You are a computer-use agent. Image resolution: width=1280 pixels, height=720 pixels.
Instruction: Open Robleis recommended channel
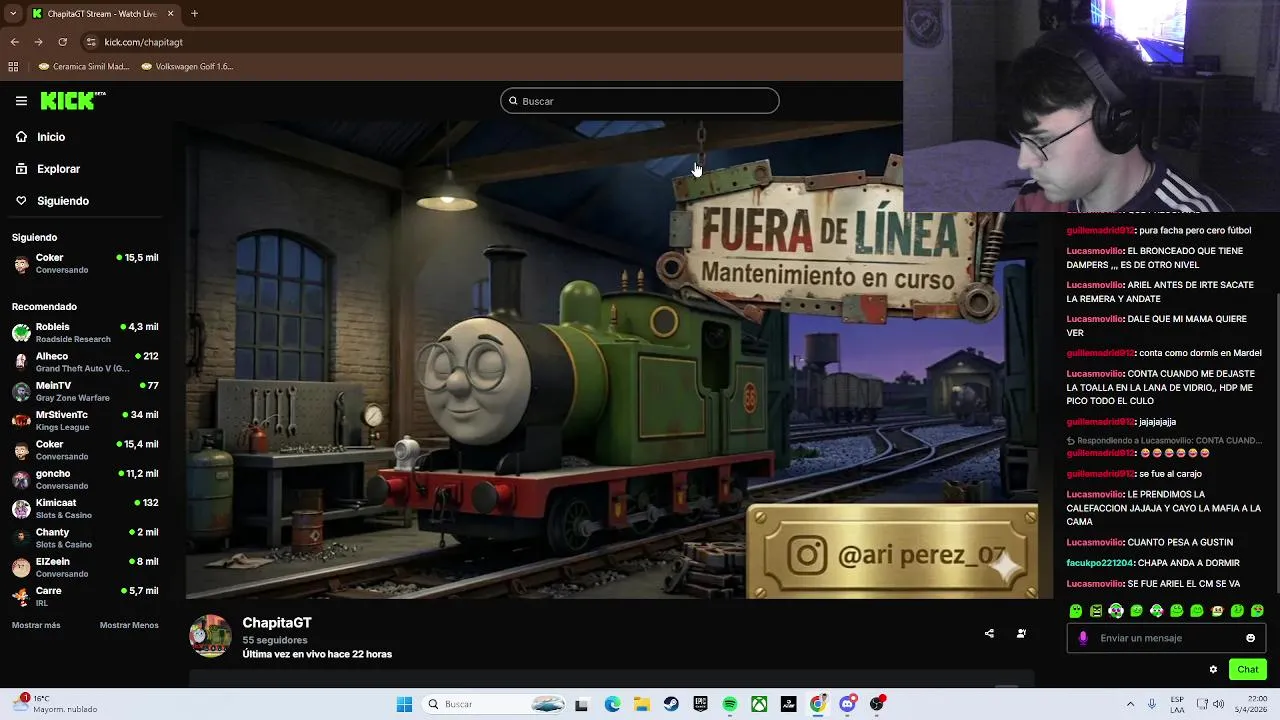click(x=85, y=333)
